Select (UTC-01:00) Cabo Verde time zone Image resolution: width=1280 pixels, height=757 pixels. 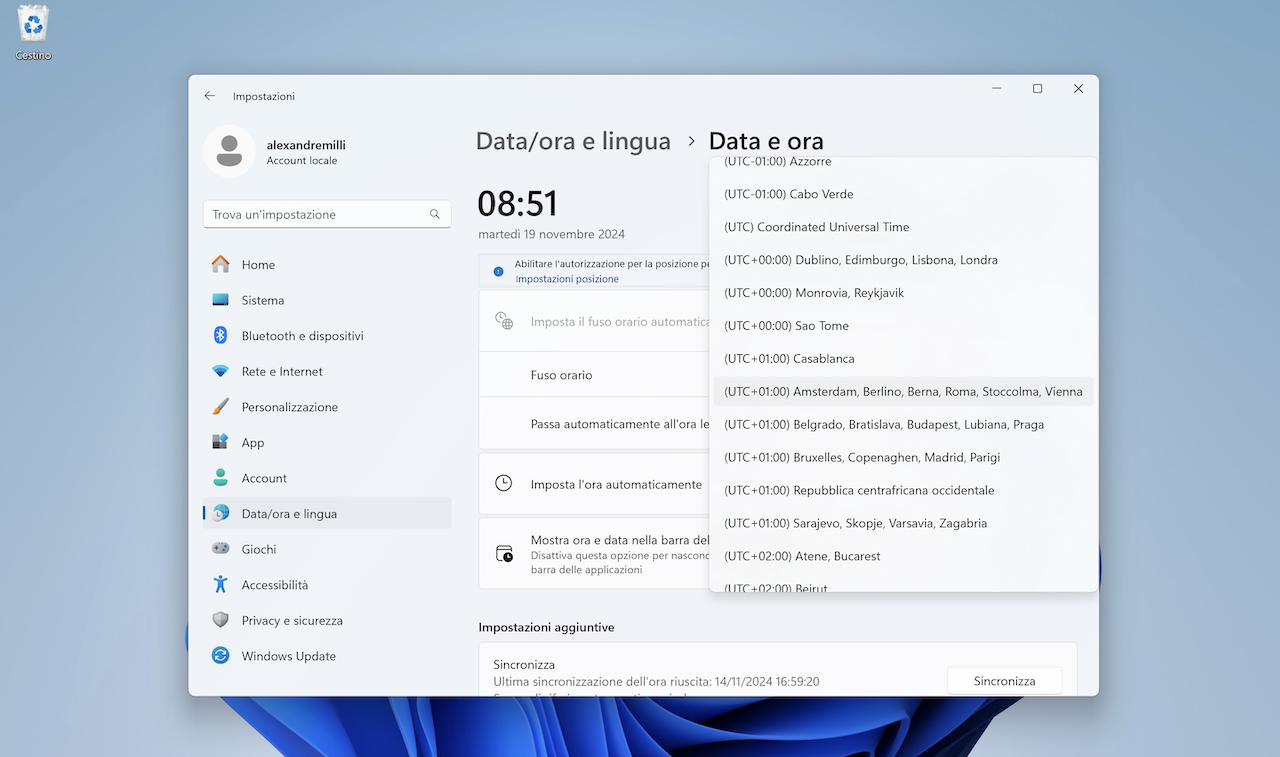pyautogui.click(x=904, y=194)
